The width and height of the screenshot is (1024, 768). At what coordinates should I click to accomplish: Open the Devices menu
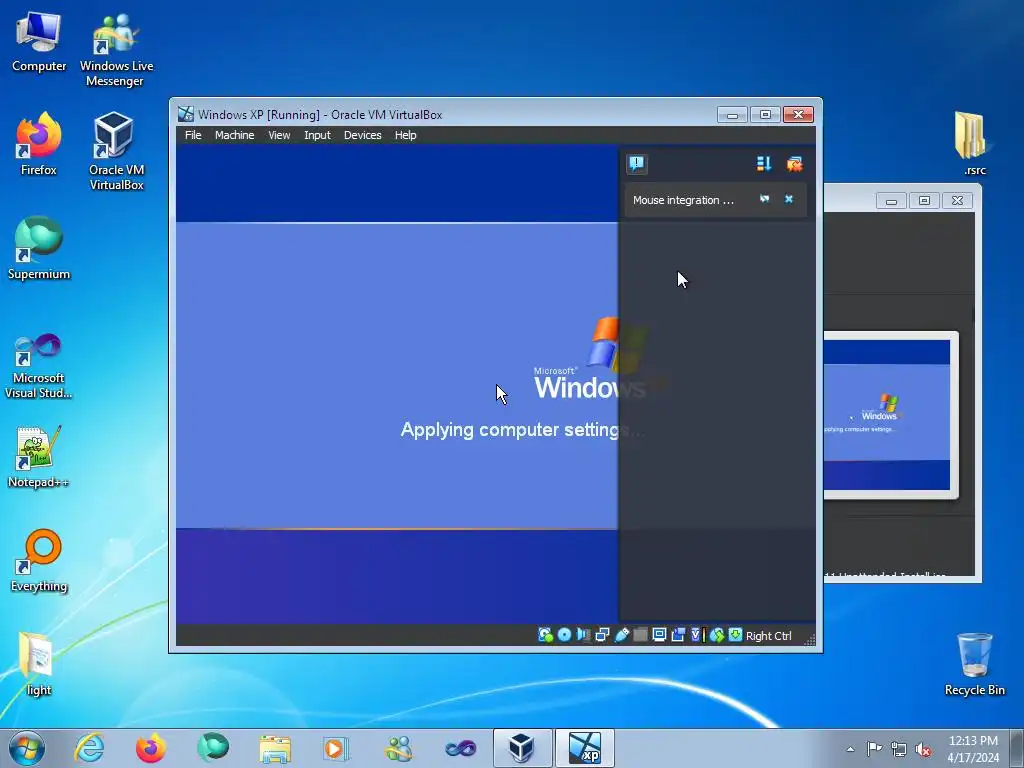click(x=362, y=135)
